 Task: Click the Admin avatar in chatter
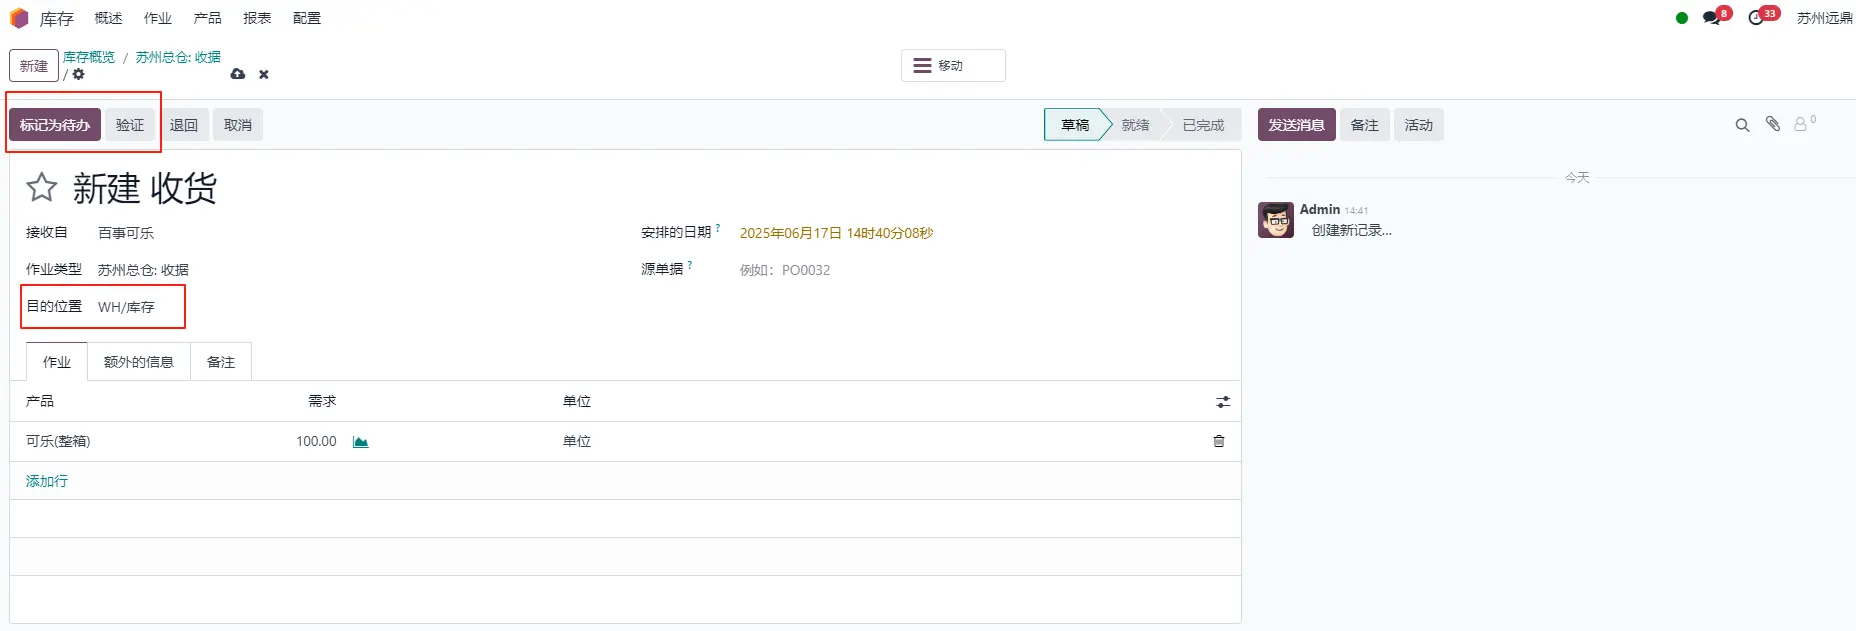coord(1276,220)
